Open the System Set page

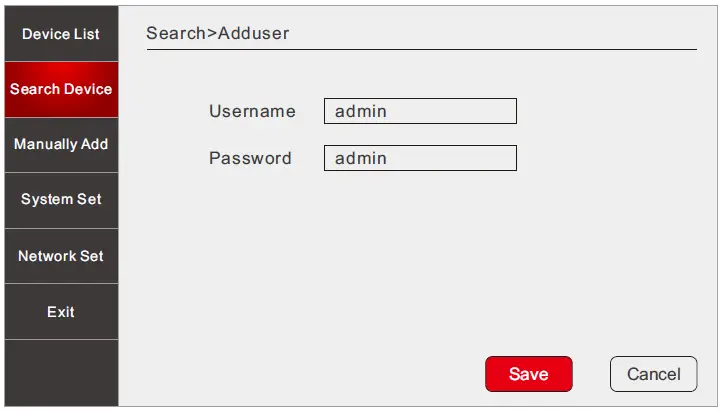point(61,199)
